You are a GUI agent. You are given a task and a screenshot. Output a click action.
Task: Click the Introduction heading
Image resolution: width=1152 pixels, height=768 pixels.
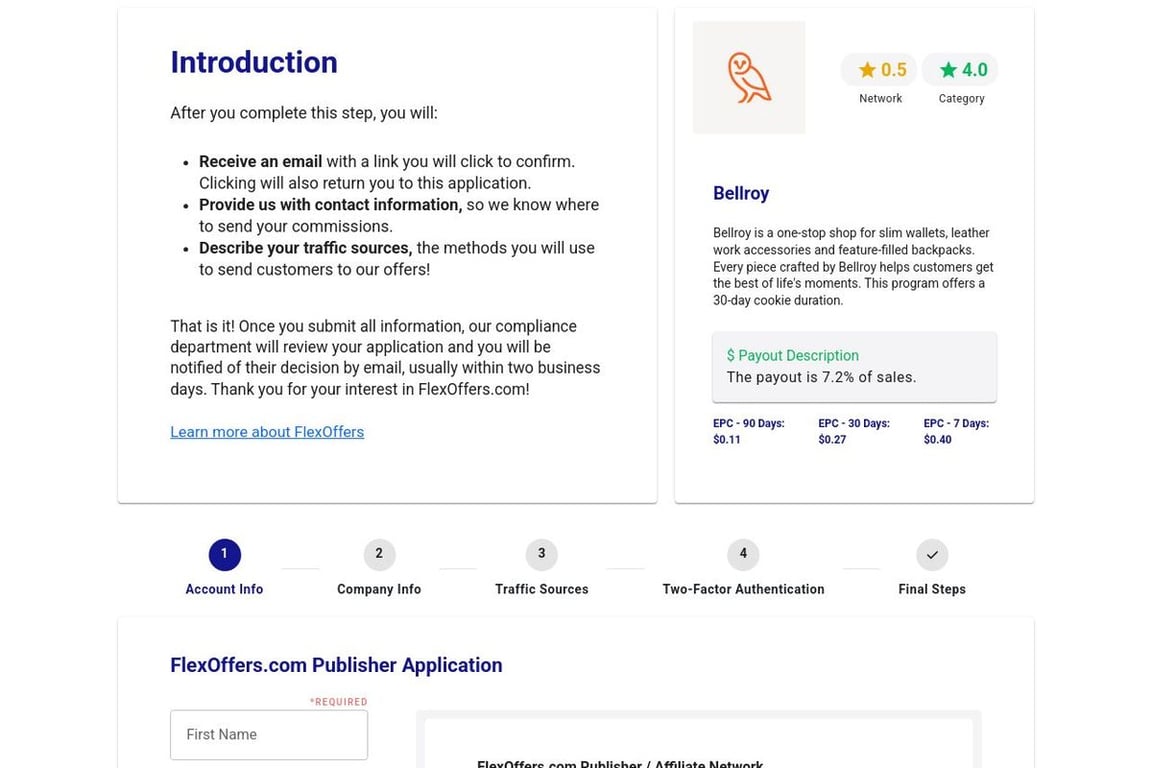tap(254, 62)
